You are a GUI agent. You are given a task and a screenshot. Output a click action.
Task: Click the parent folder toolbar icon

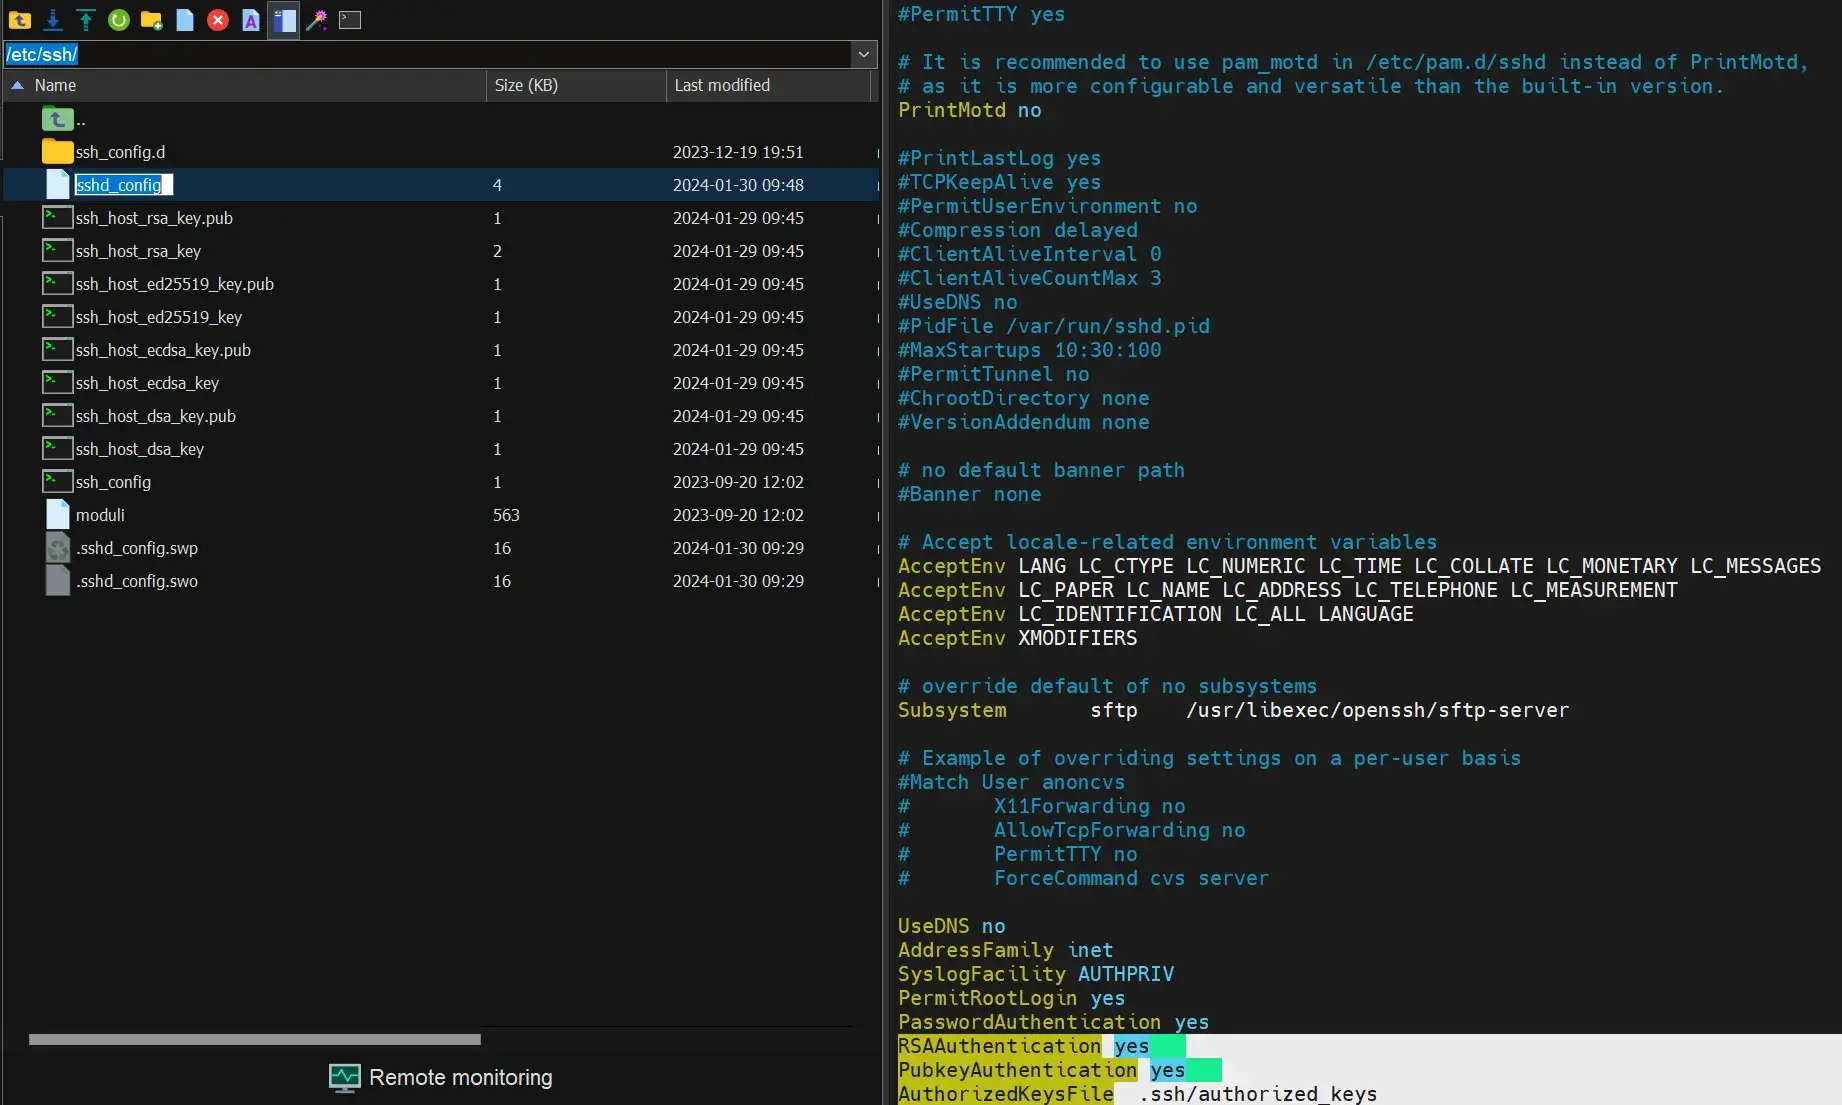20,20
